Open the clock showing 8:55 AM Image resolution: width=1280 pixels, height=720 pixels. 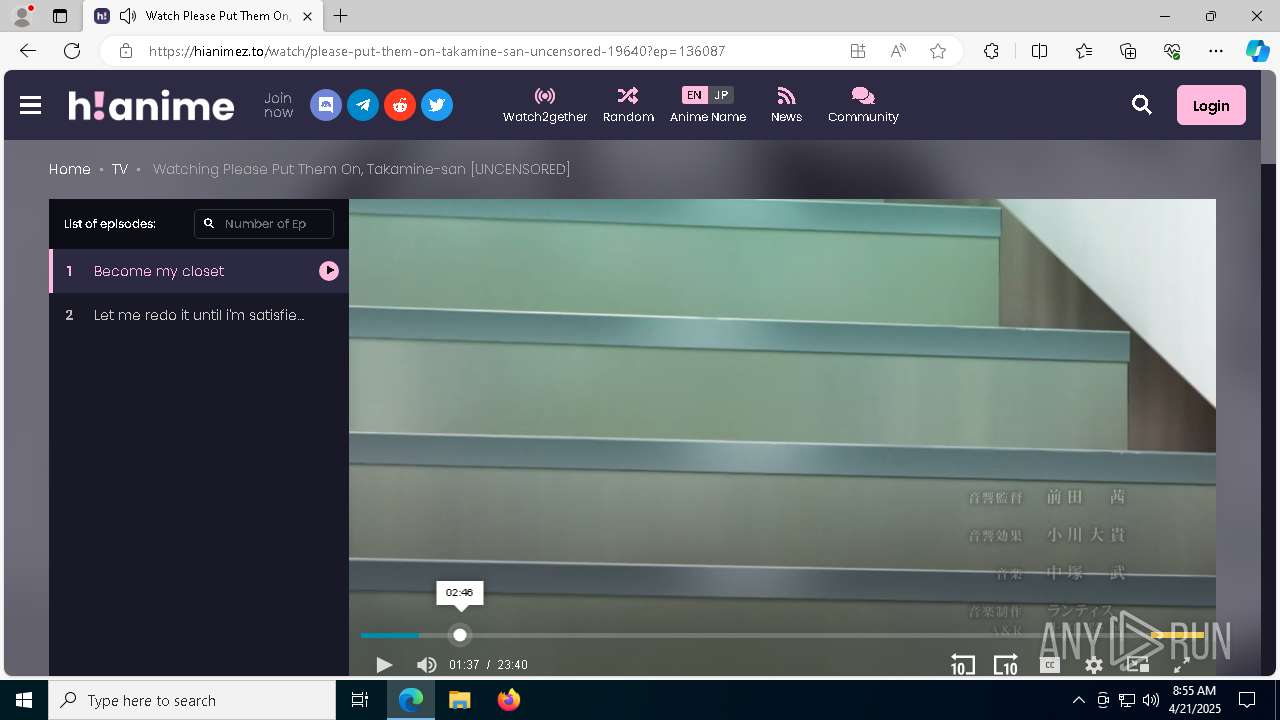tap(1194, 700)
